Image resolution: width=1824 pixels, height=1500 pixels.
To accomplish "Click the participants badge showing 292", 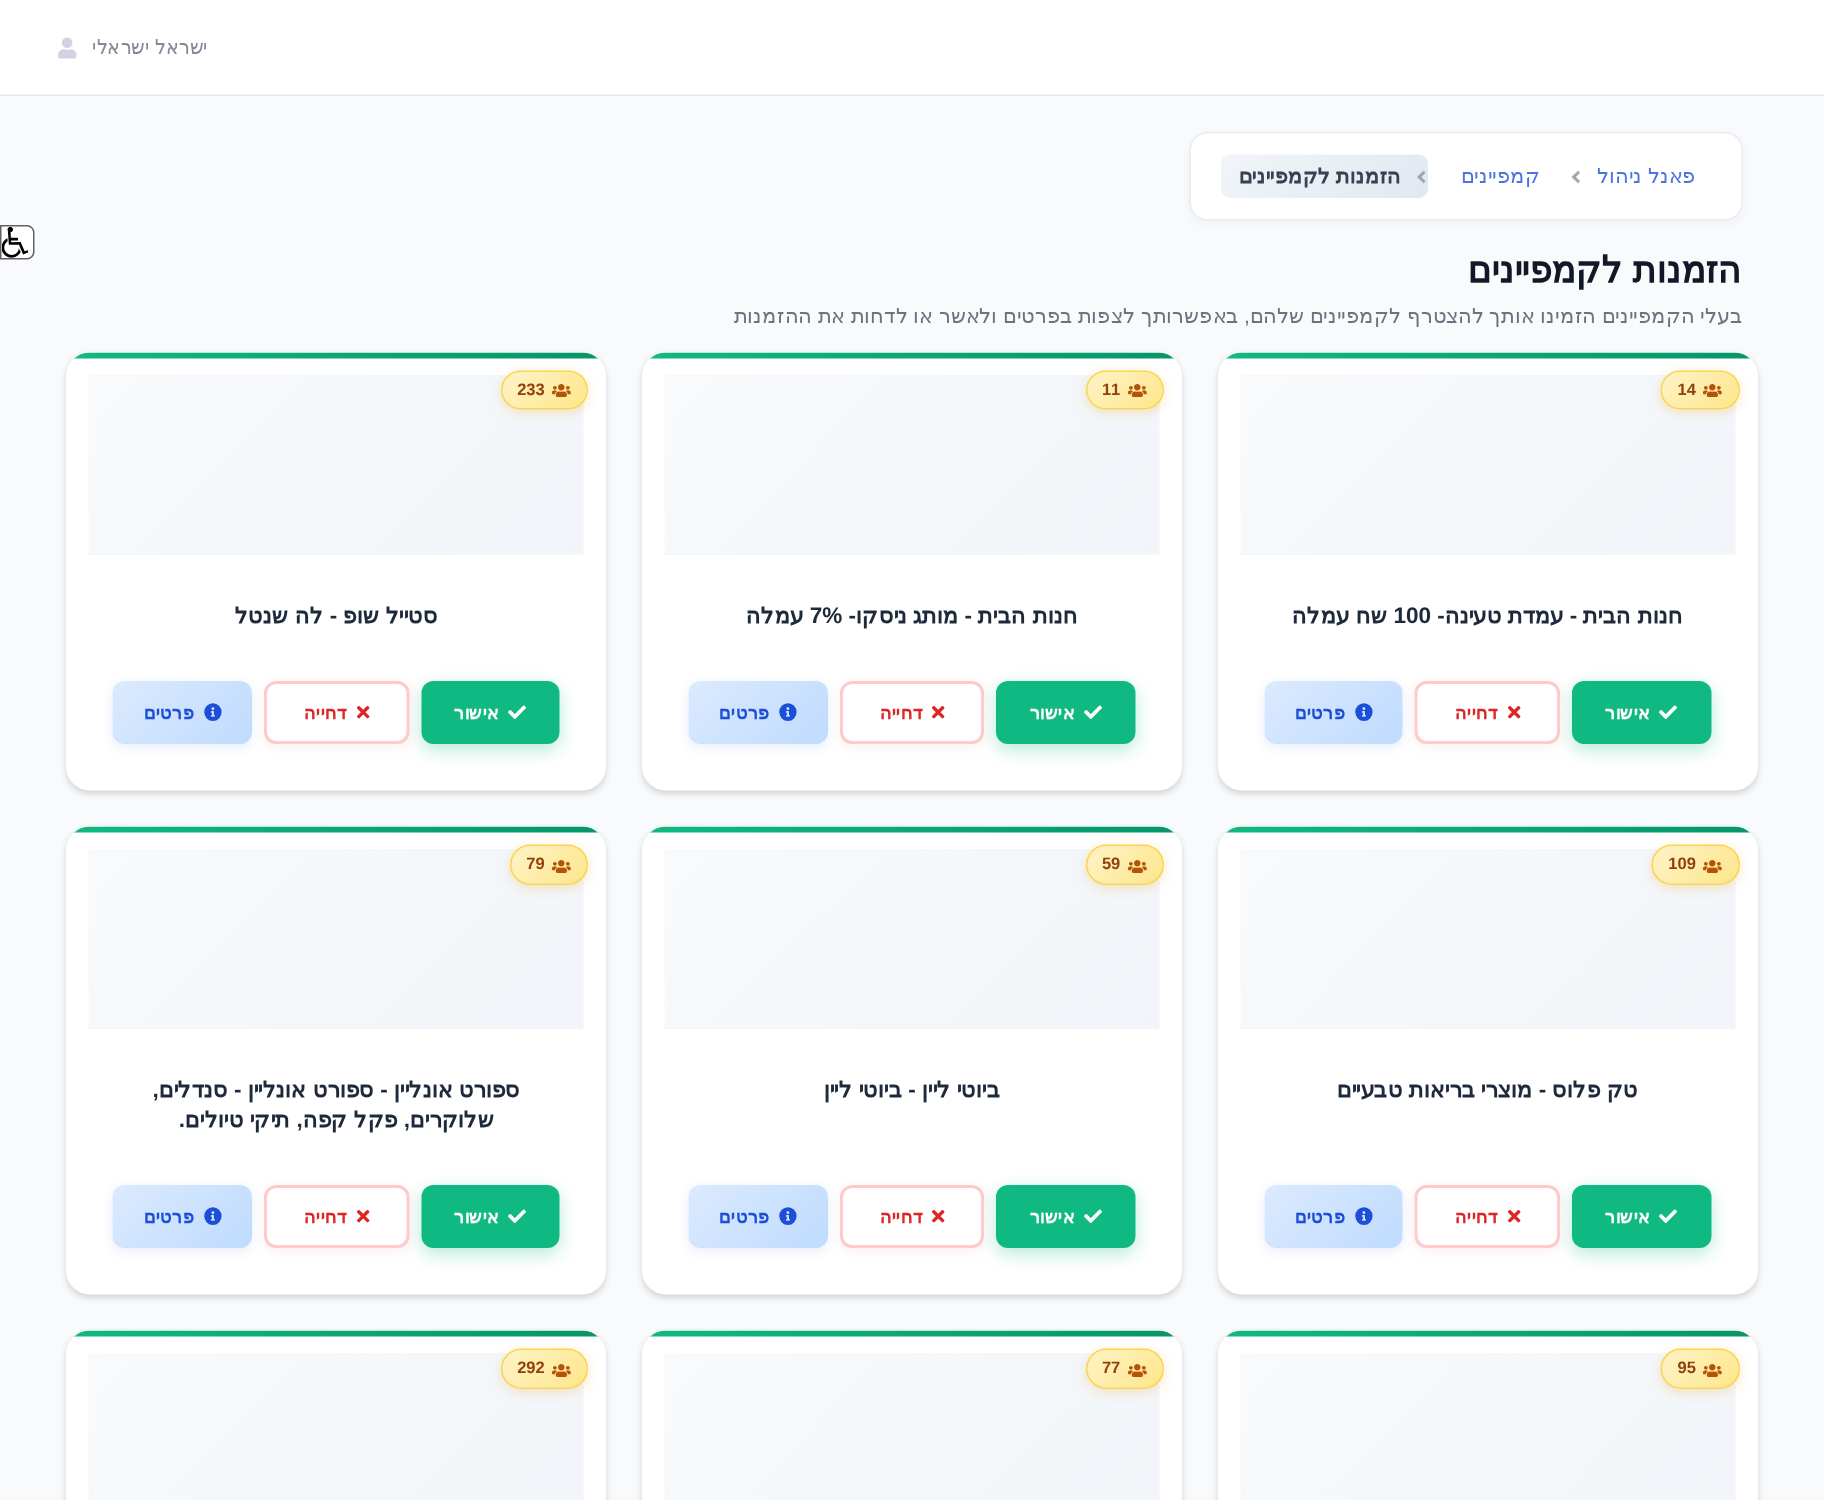I will pos(544,1368).
